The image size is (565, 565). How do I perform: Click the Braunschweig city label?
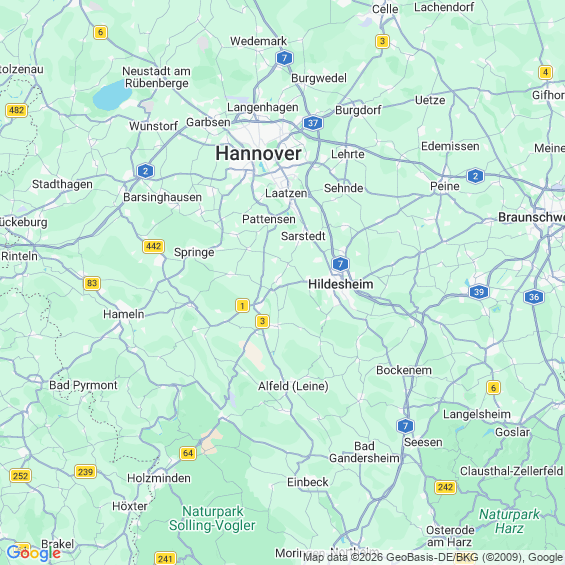(531, 217)
